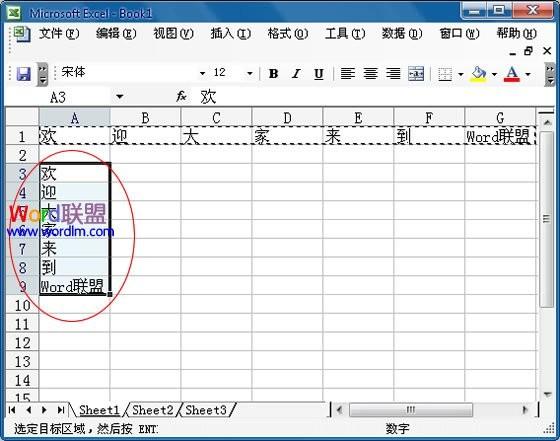Click Merge and Center icon
Viewport: 560px width, 441px height.
pos(416,74)
